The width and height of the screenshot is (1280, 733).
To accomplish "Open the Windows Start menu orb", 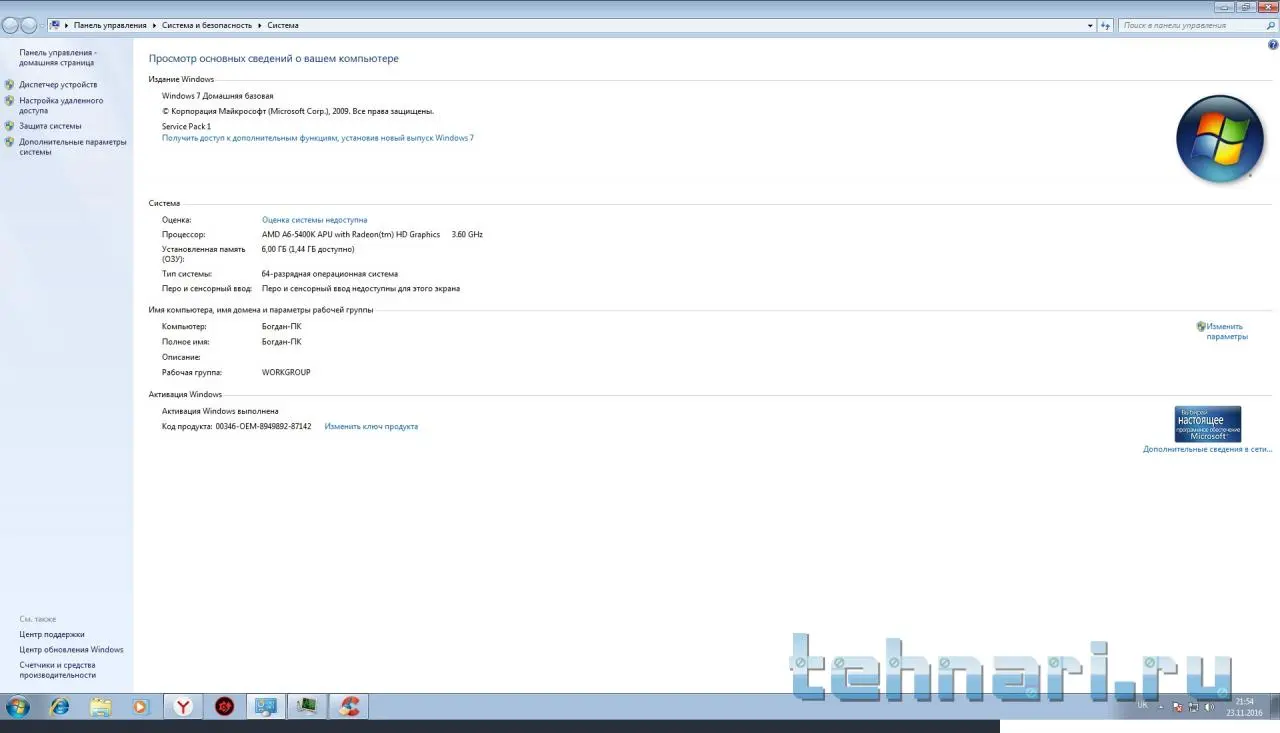I will 17,707.
